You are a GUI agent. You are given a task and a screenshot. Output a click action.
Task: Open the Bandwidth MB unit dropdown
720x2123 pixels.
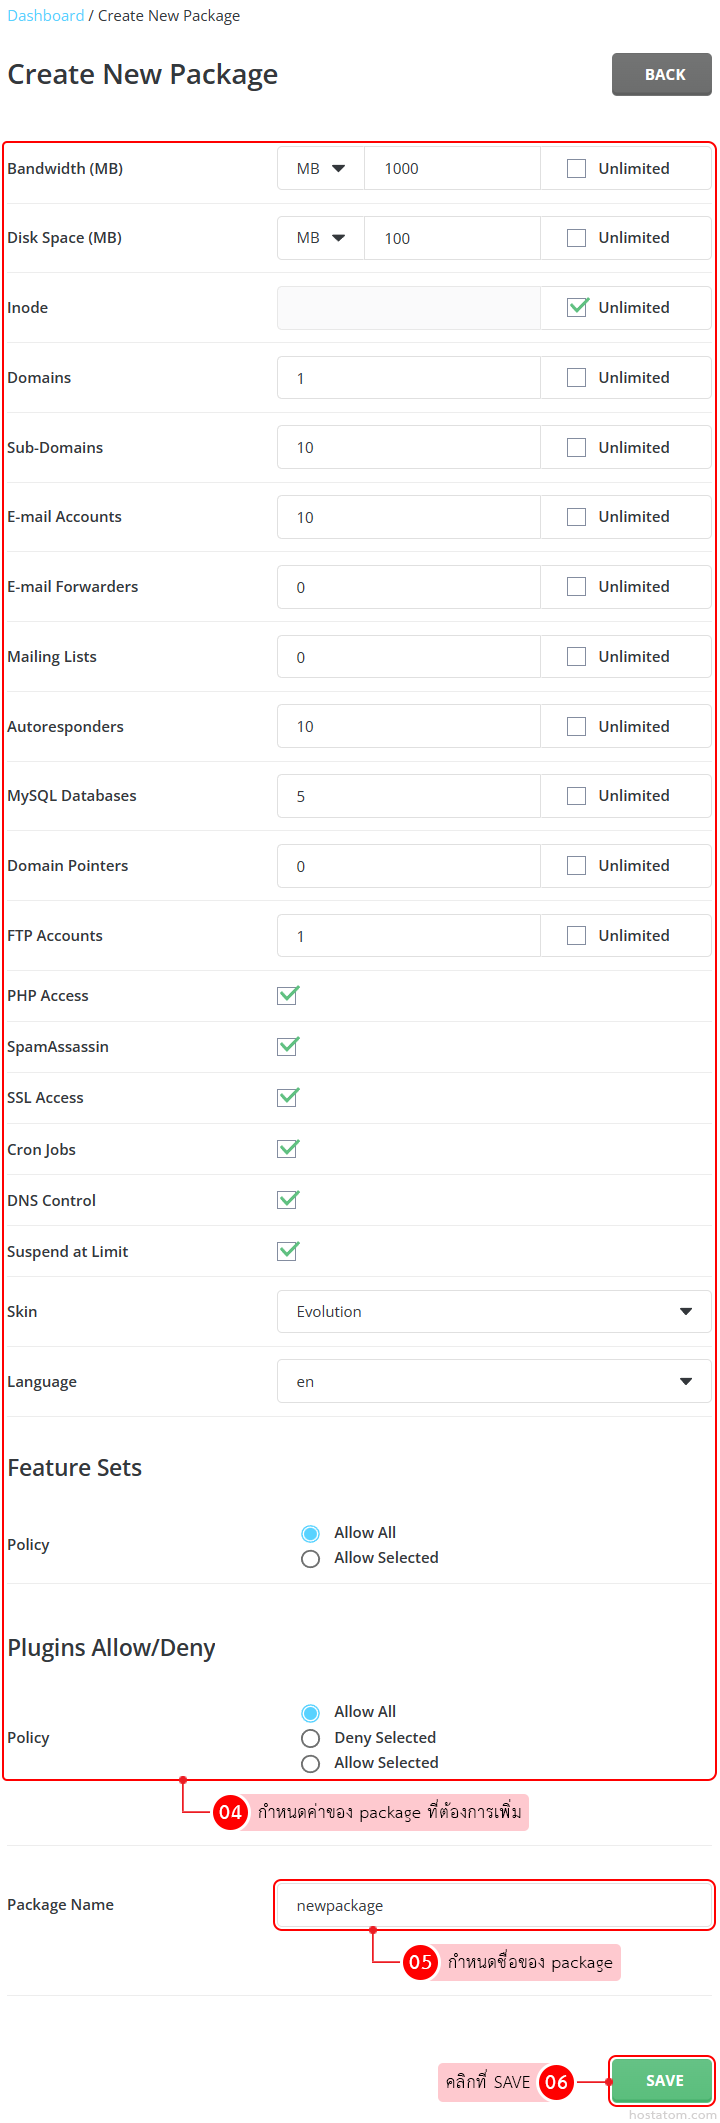pos(320,169)
